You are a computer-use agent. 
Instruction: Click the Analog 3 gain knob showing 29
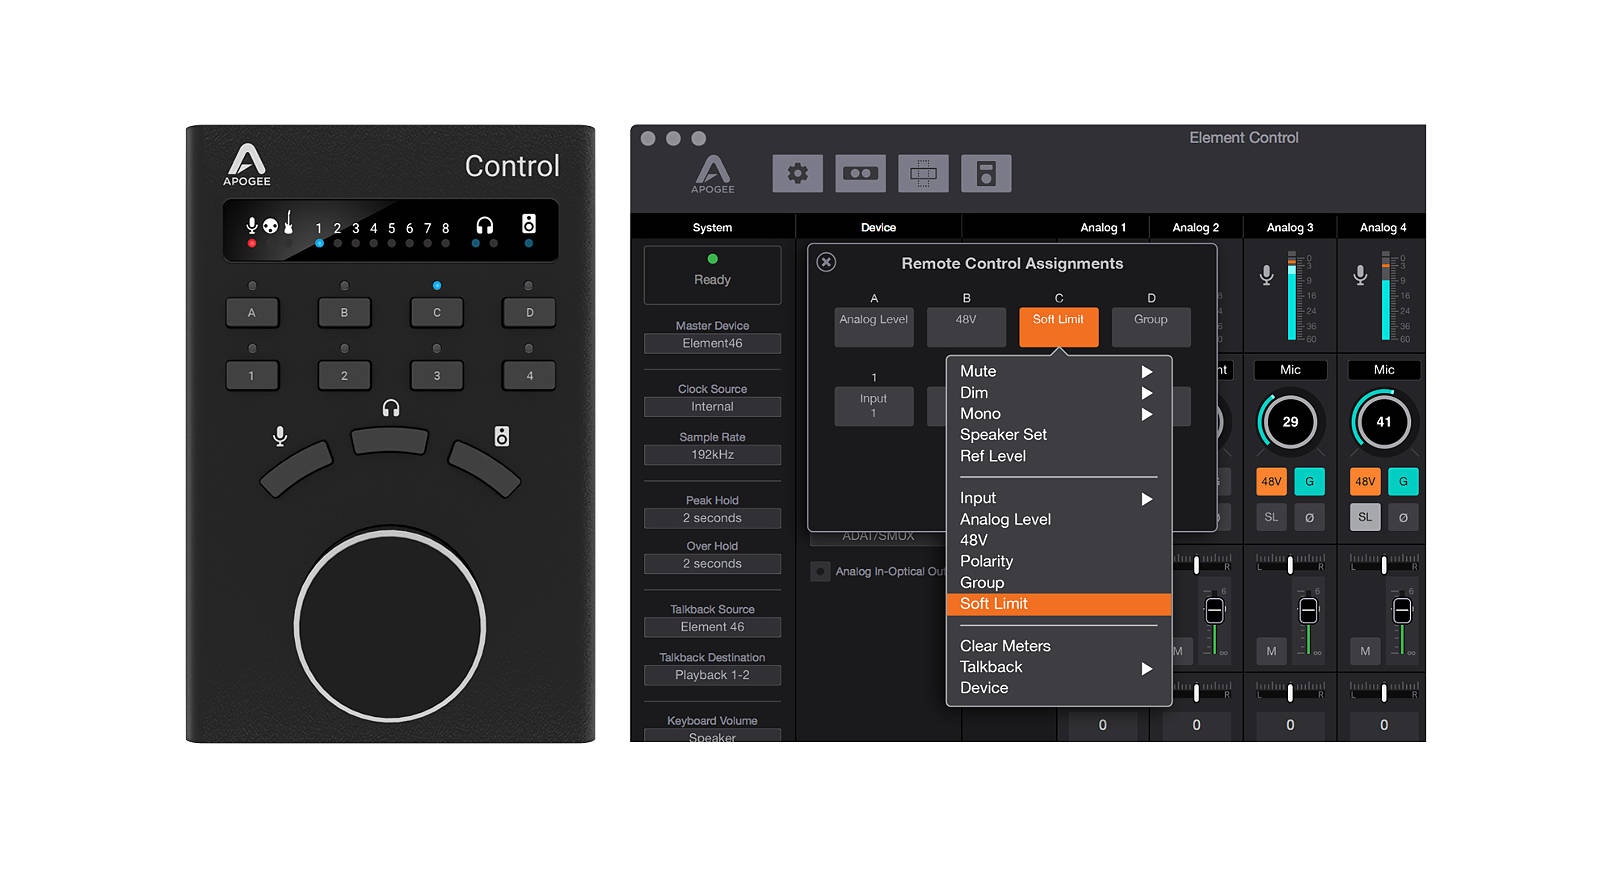pos(1290,422)
